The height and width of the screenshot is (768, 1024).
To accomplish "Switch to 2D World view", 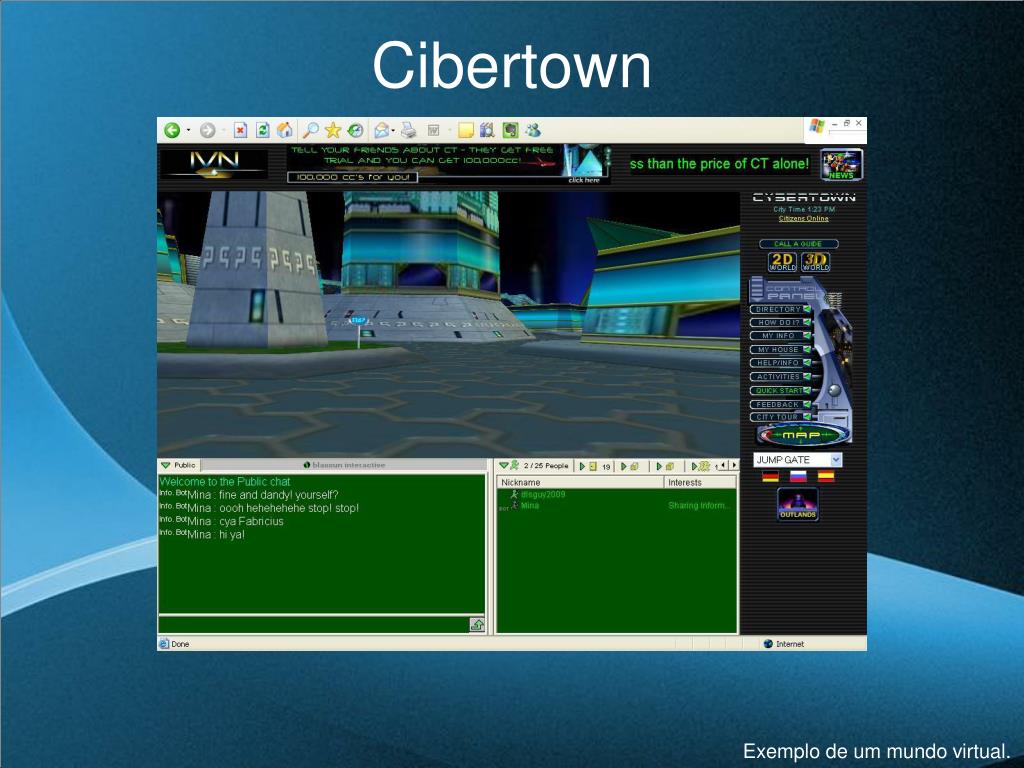I will pyautogui.click(x=782, y=262).
